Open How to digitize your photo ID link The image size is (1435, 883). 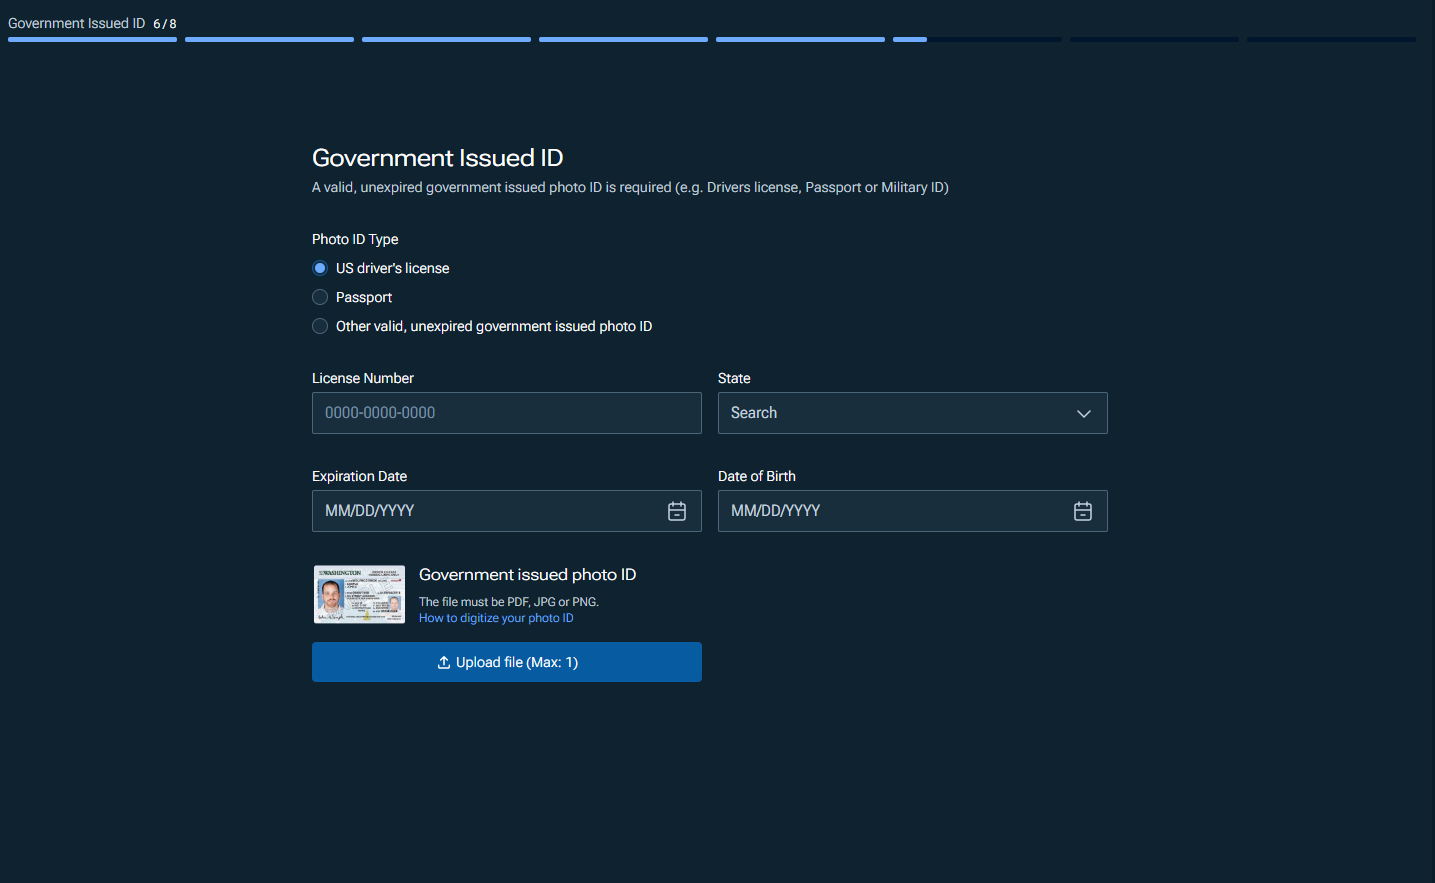pos(496,618)
